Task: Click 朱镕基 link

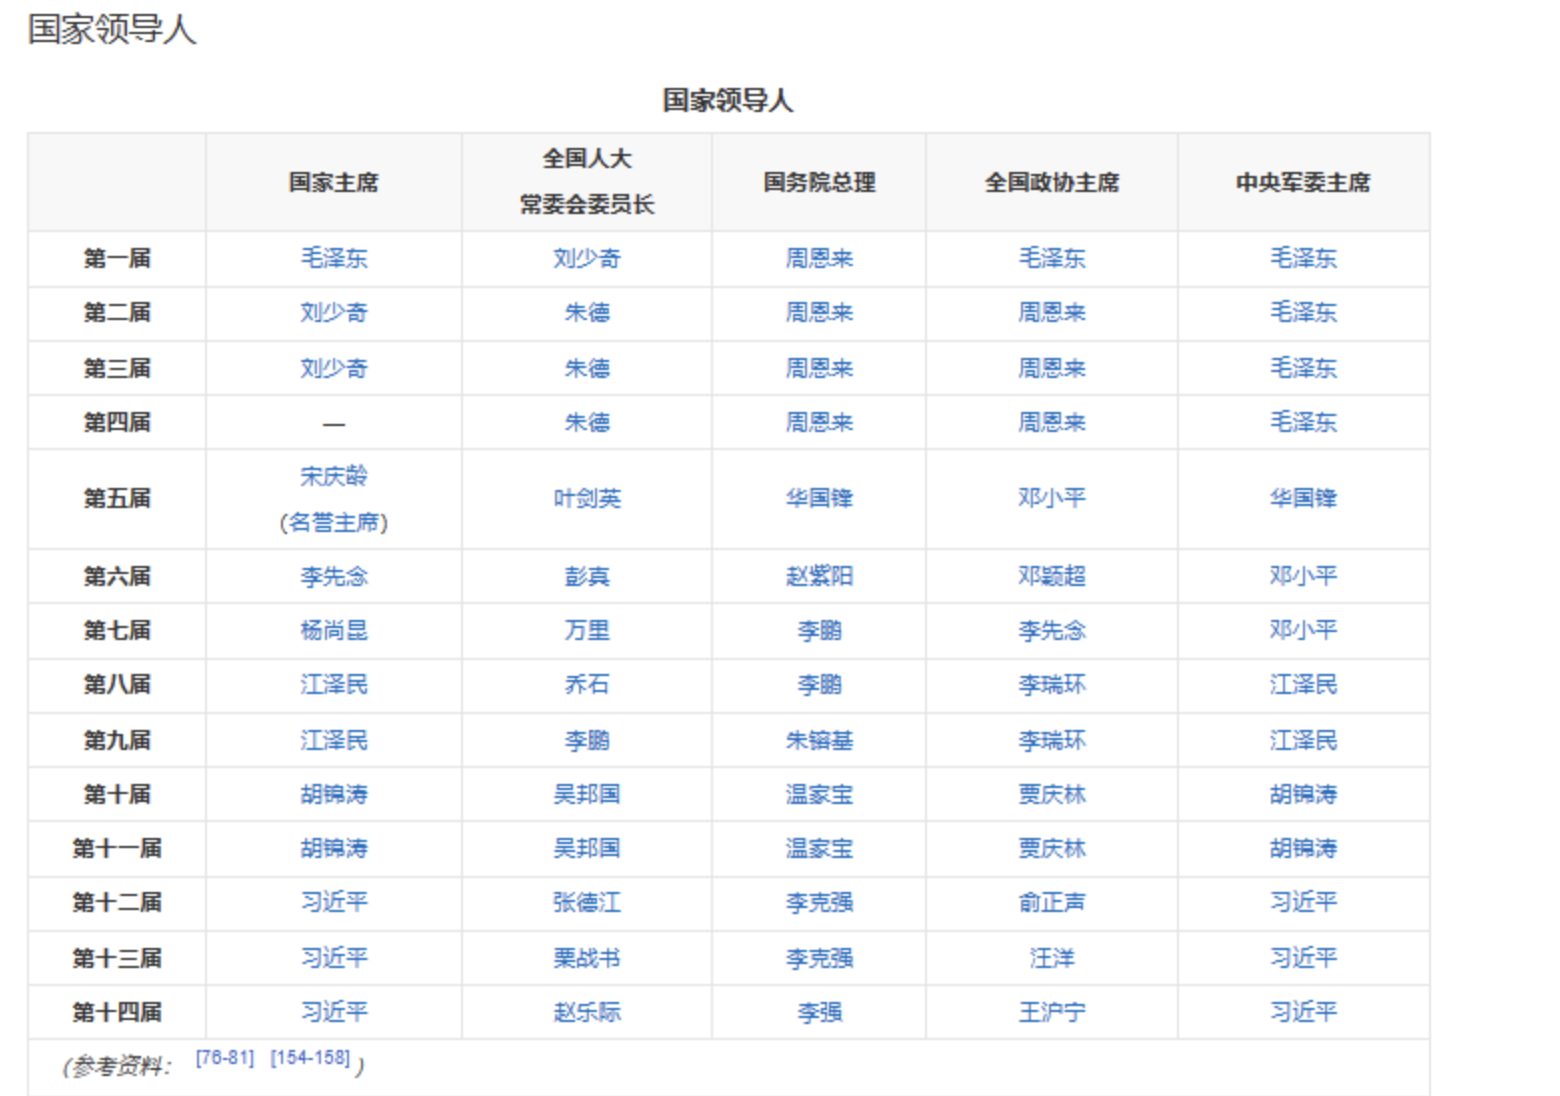Action: pos(819,740)
